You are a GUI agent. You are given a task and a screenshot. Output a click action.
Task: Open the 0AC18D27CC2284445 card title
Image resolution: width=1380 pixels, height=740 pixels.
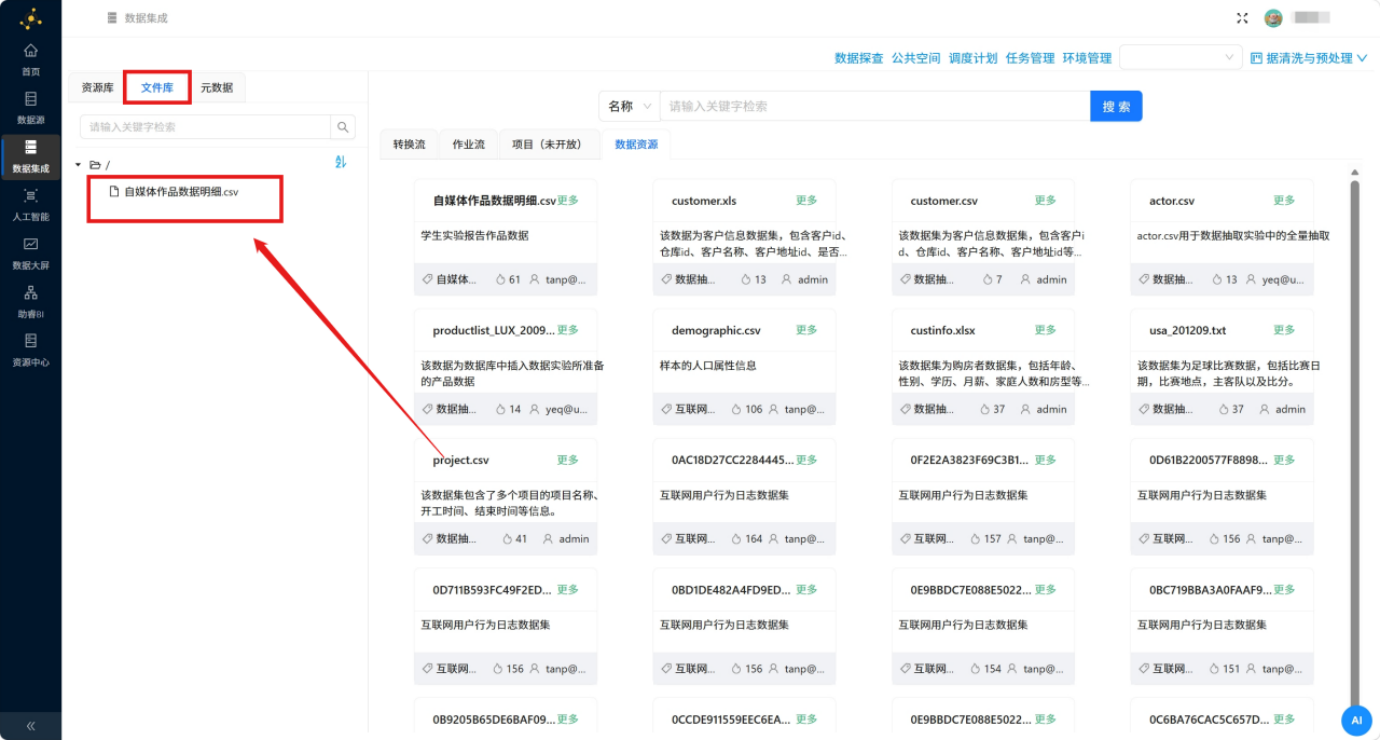pyautogui.click(x=733, y=460)
